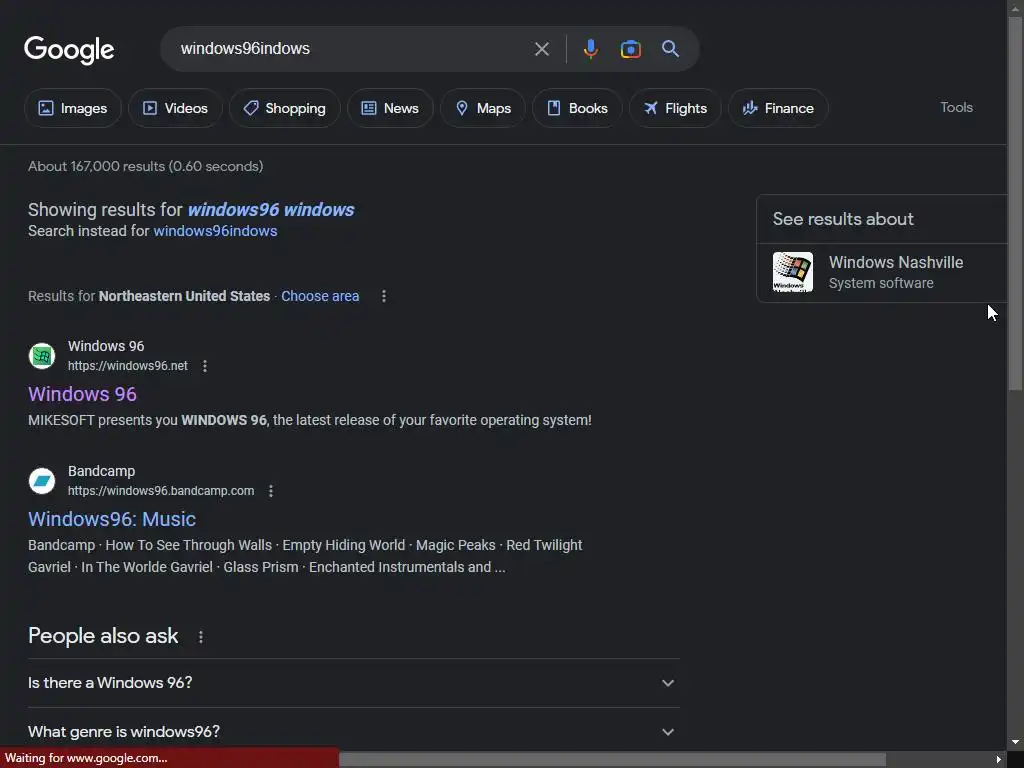Click the Google logo
This screenshot has height=768, width=1024.
coord(69,50)
